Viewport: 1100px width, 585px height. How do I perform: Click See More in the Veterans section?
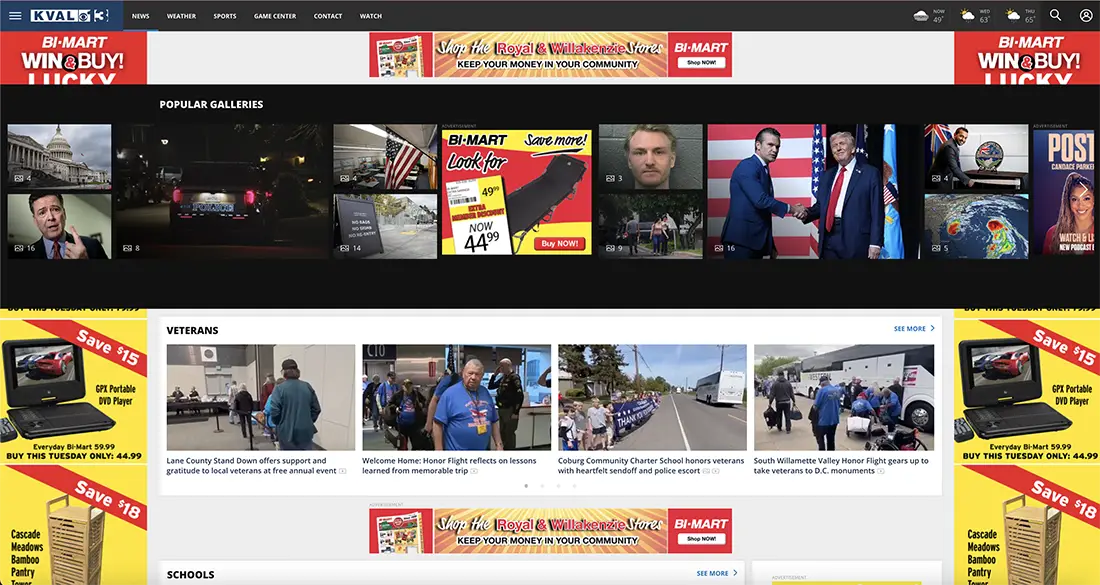coord(910,328)
